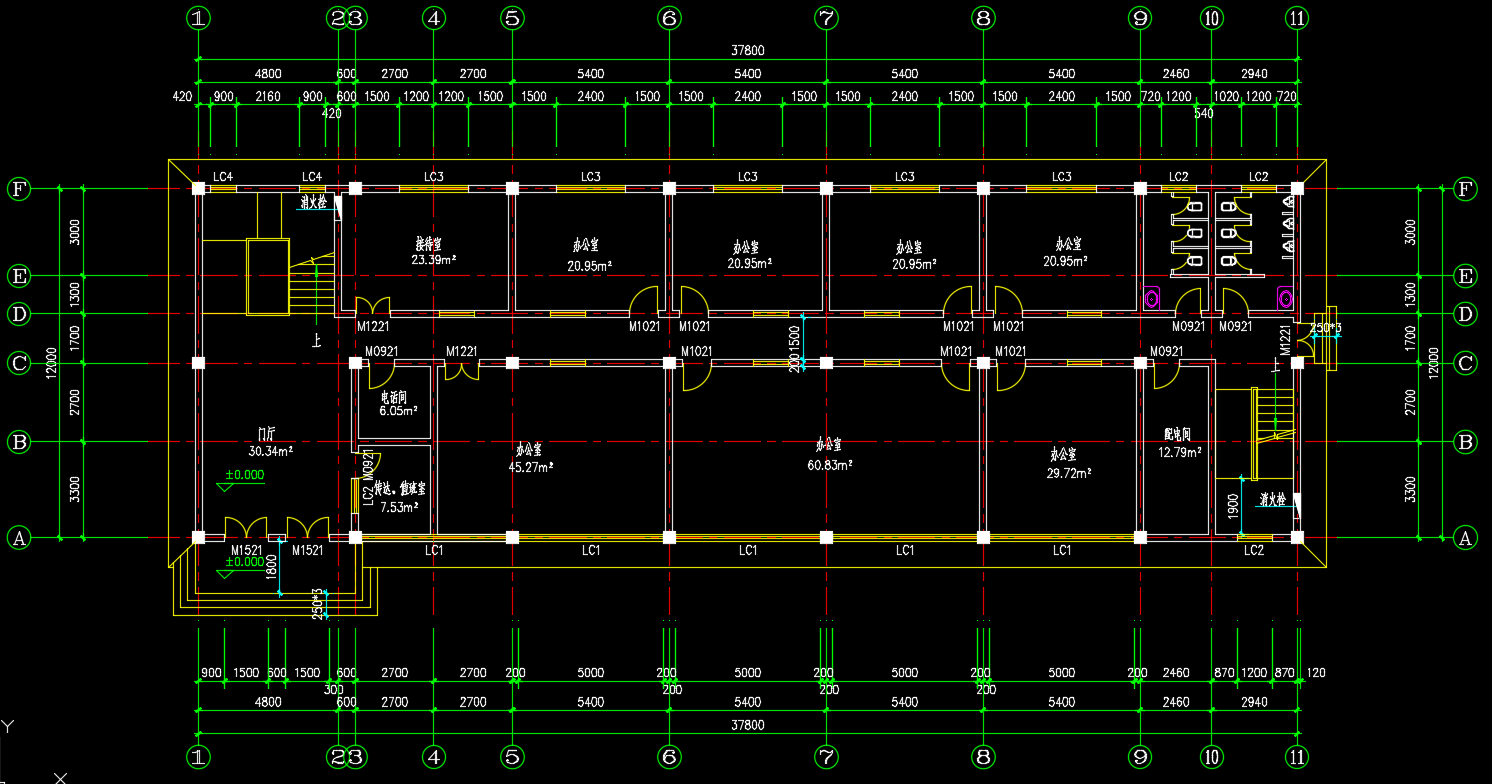The height and width of the screenshot is (784, 1492).
Task: Select the 23.39m² area text
Action: [433, 259]
